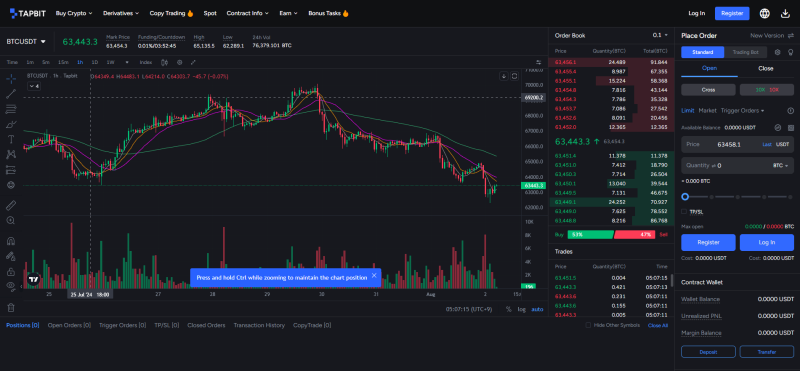This screenshot has height=371, width=800.
Task: Click the zoom in magnifier tool
Action: coord(11,220)
